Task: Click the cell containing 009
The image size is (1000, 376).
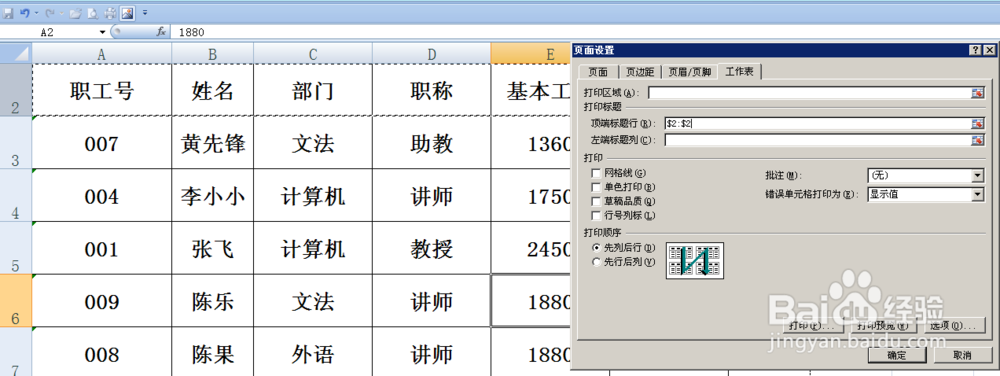Action: pyautogui.click(x=101, y=301)
